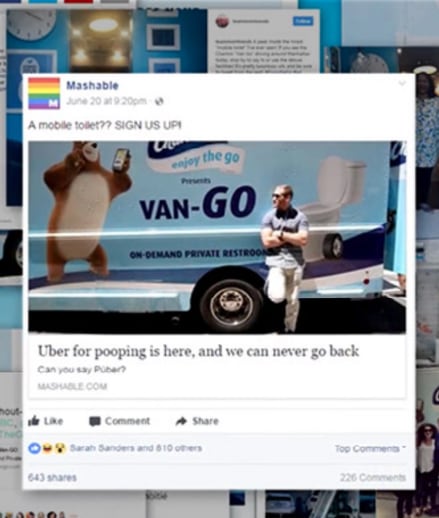The width and height of the screenshot is (439, 518).
Task: Open the Van-Go article image
Action: click(x=217, y=237)
